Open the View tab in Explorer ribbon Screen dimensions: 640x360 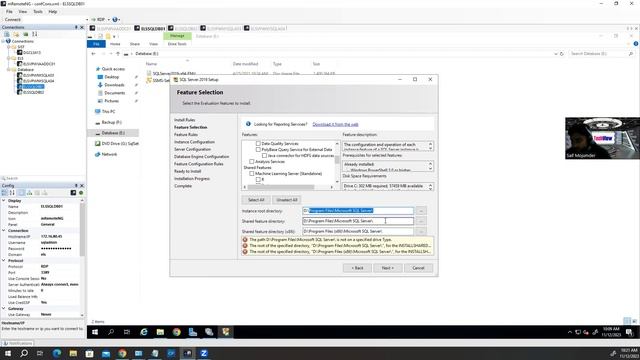pos(153,44)
